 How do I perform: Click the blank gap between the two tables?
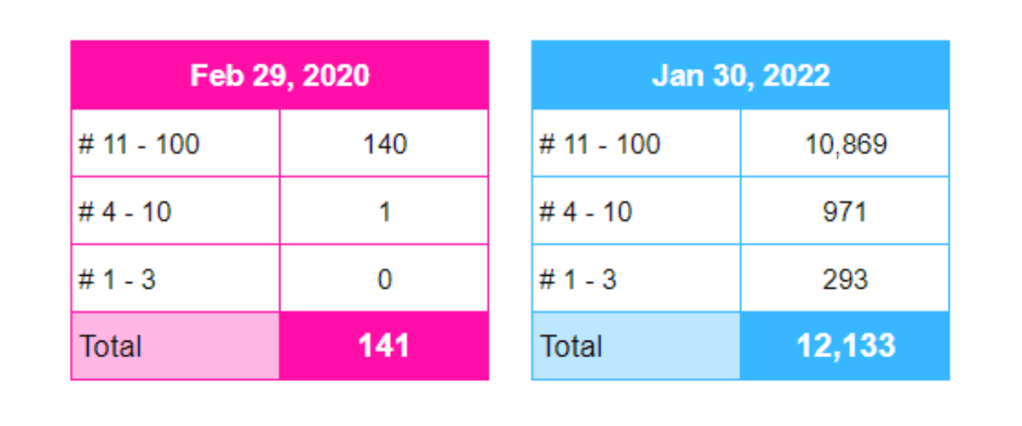pos(510,210)
